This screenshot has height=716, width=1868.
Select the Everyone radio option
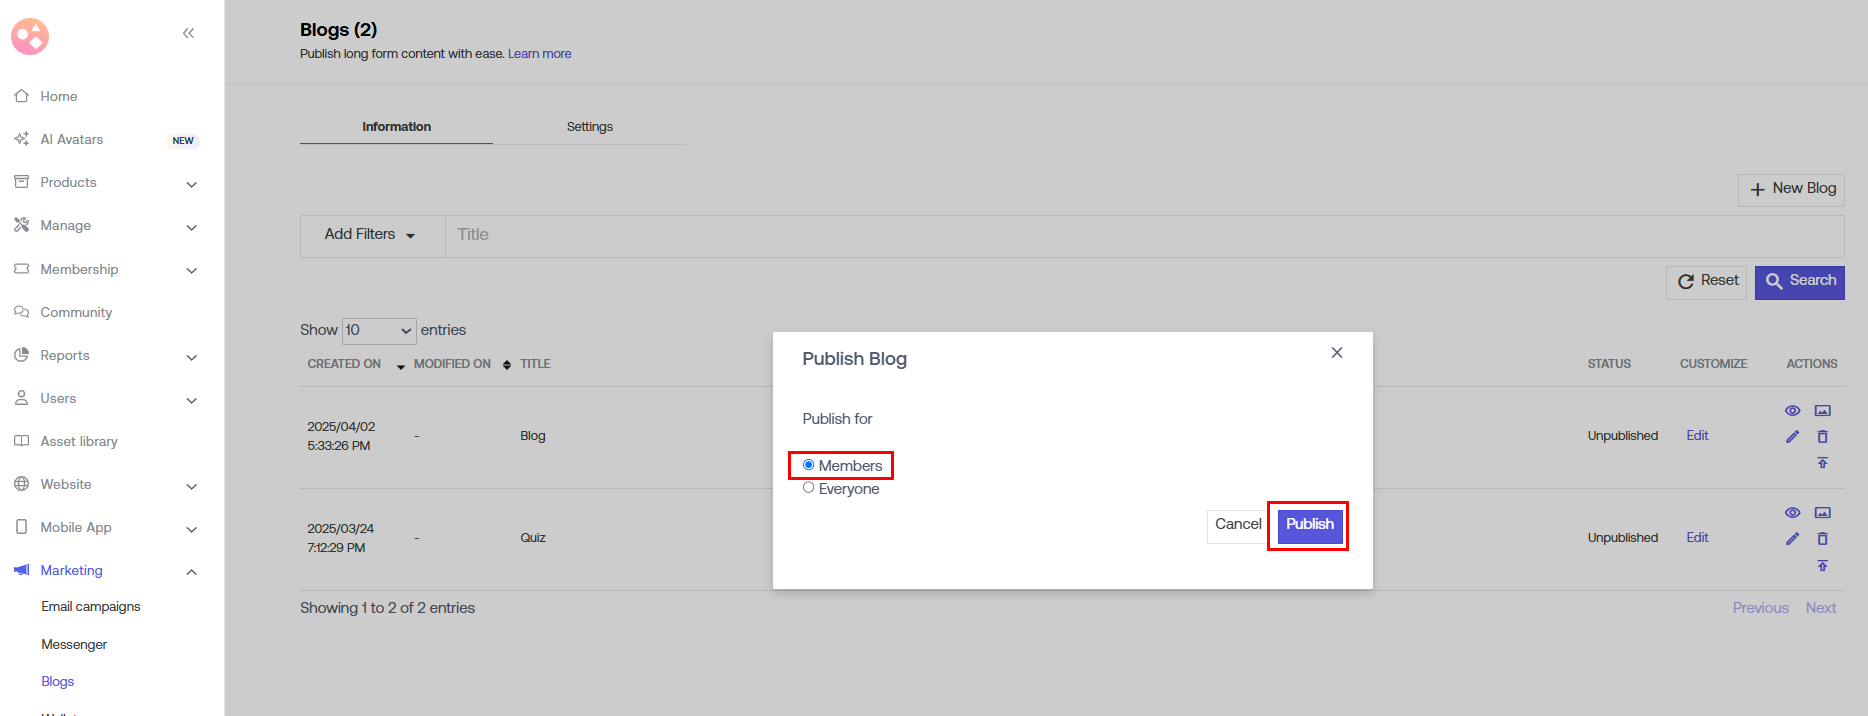[809, 488]
